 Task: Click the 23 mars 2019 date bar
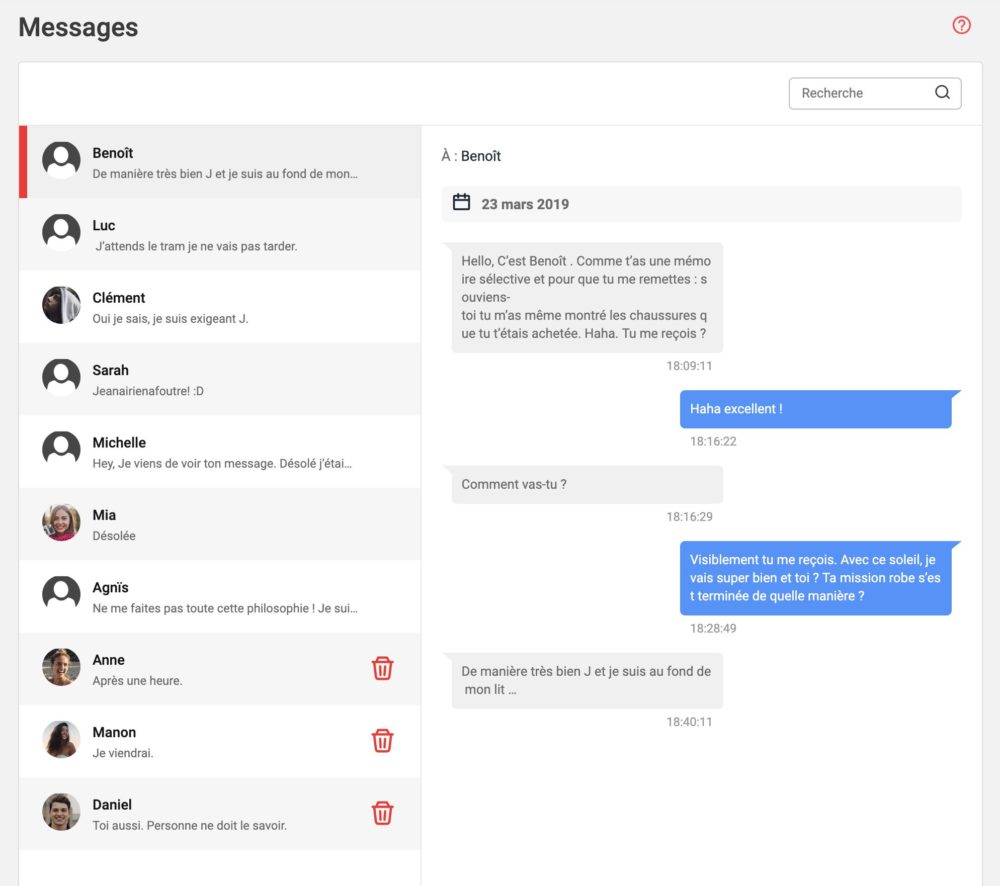point(700,204)
